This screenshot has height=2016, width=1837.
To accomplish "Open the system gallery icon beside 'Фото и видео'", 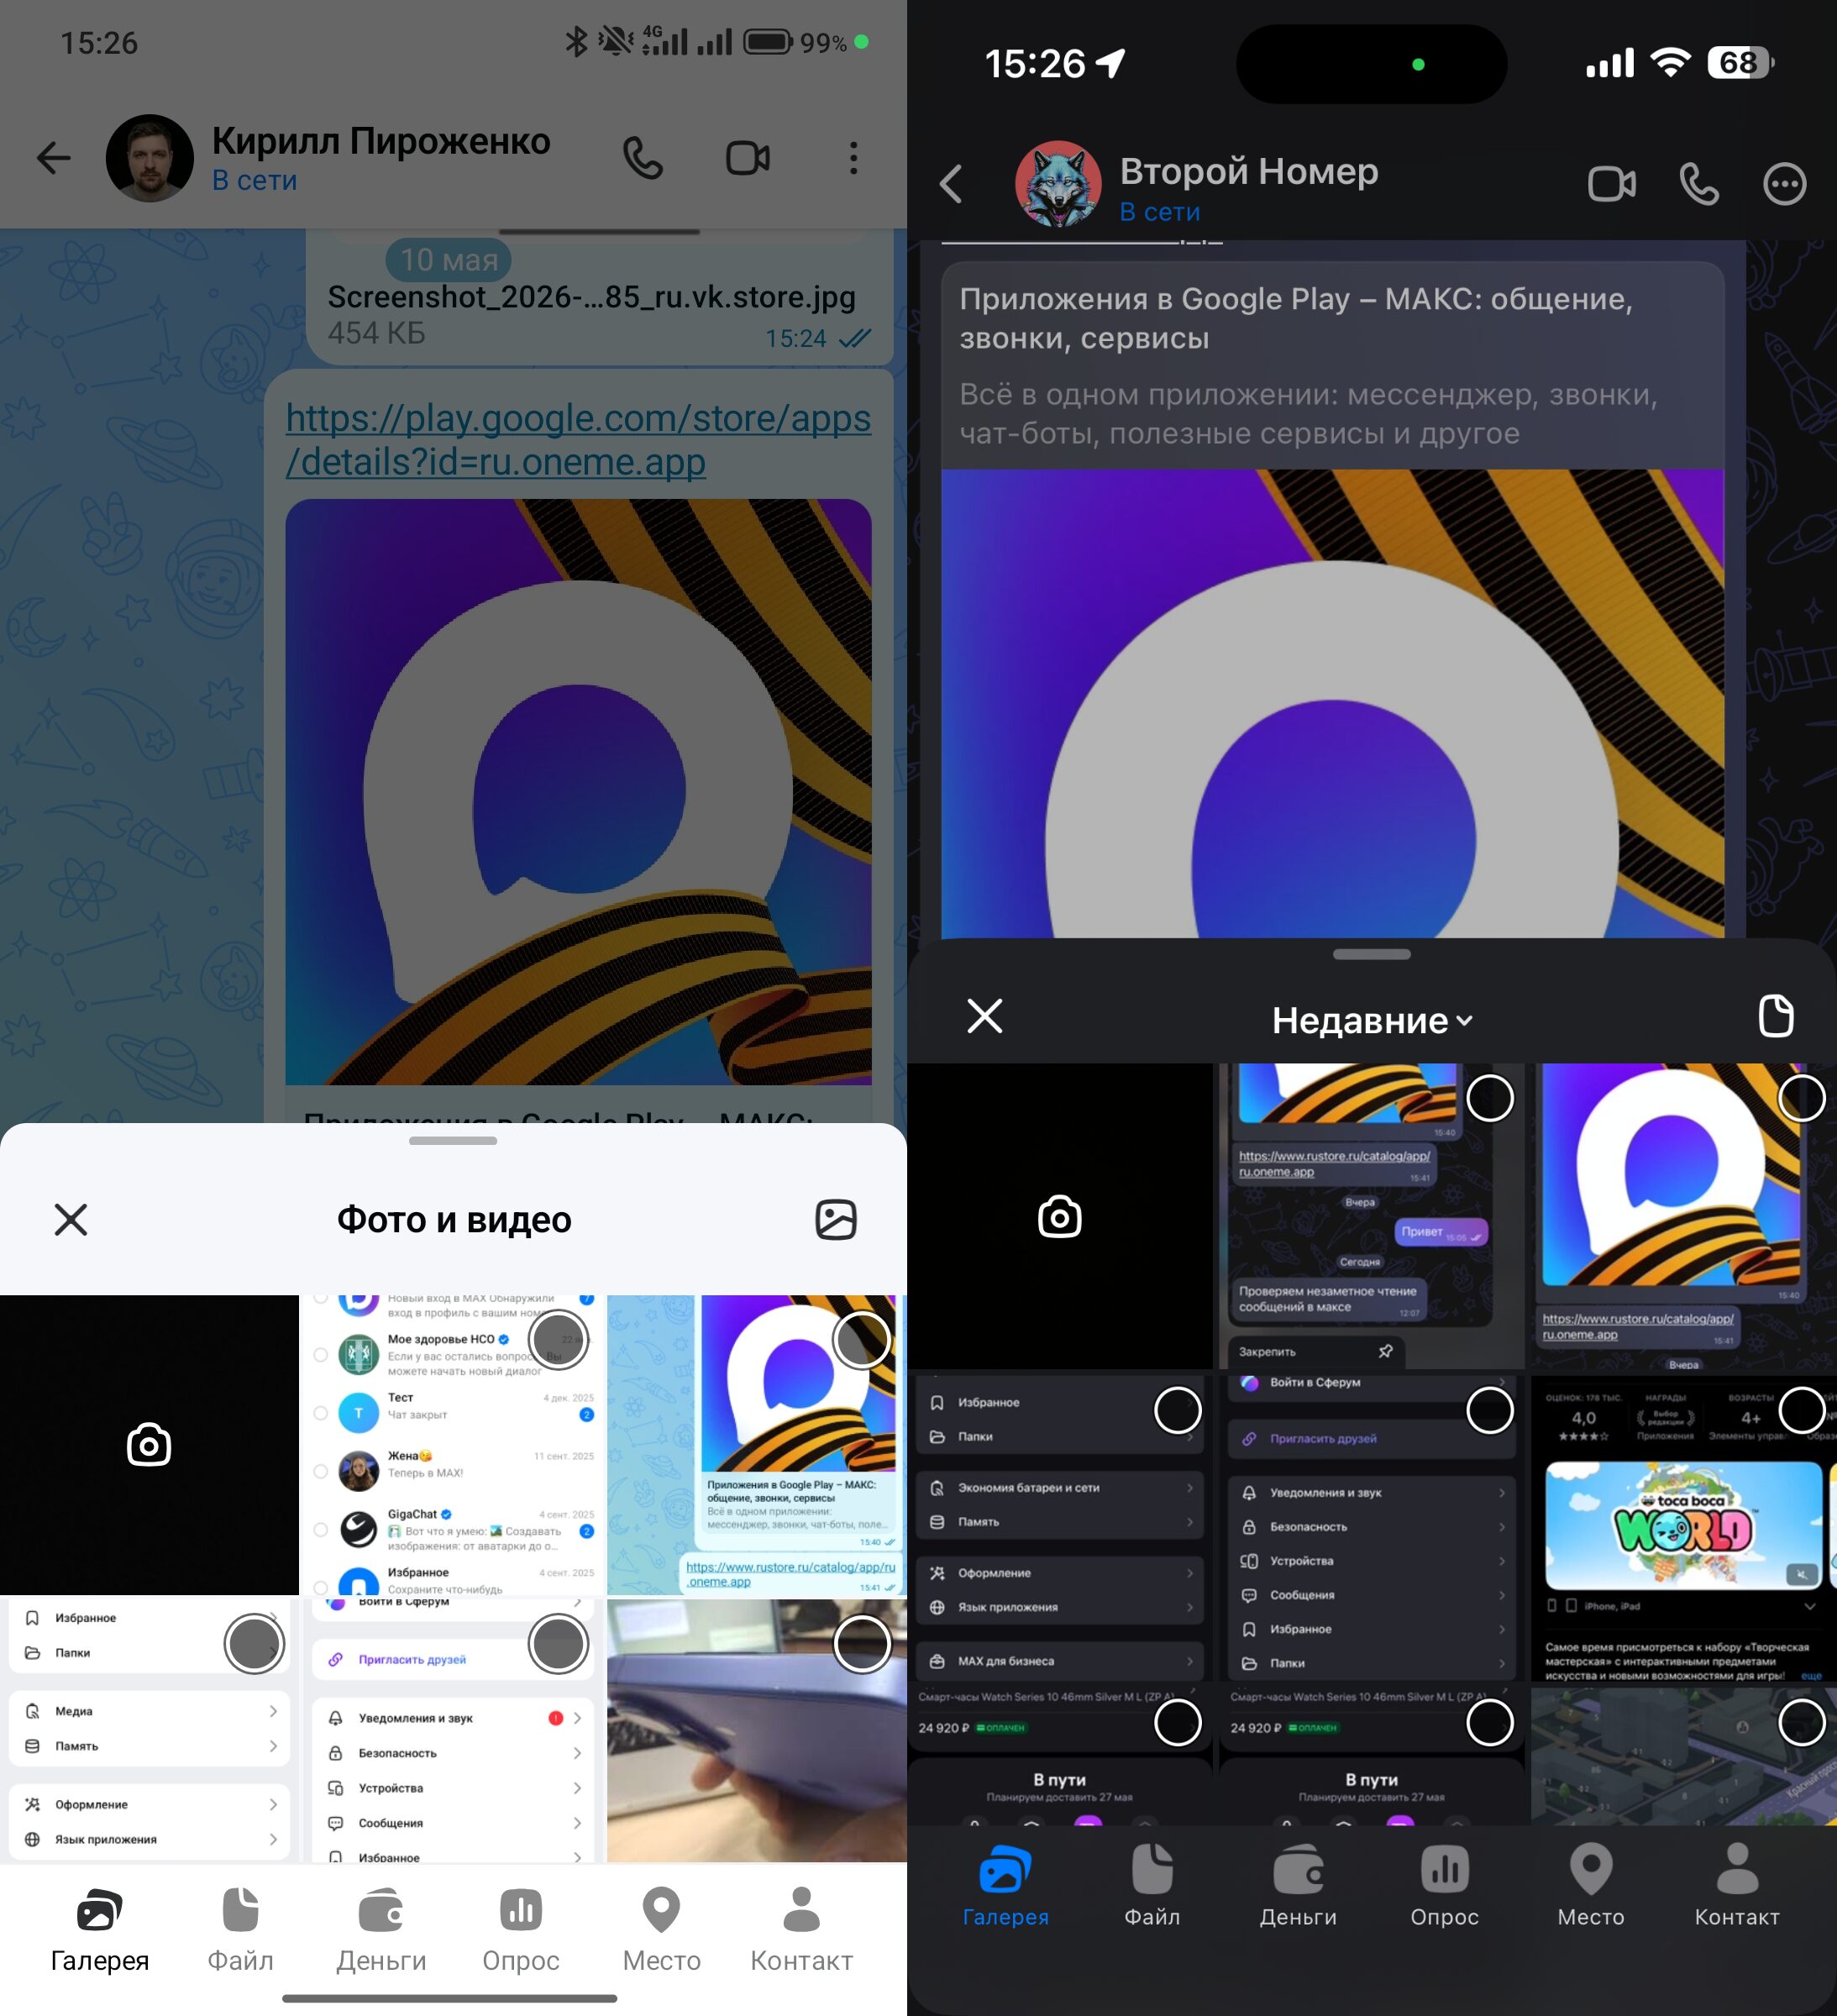I will click(x=836, y=1219).
